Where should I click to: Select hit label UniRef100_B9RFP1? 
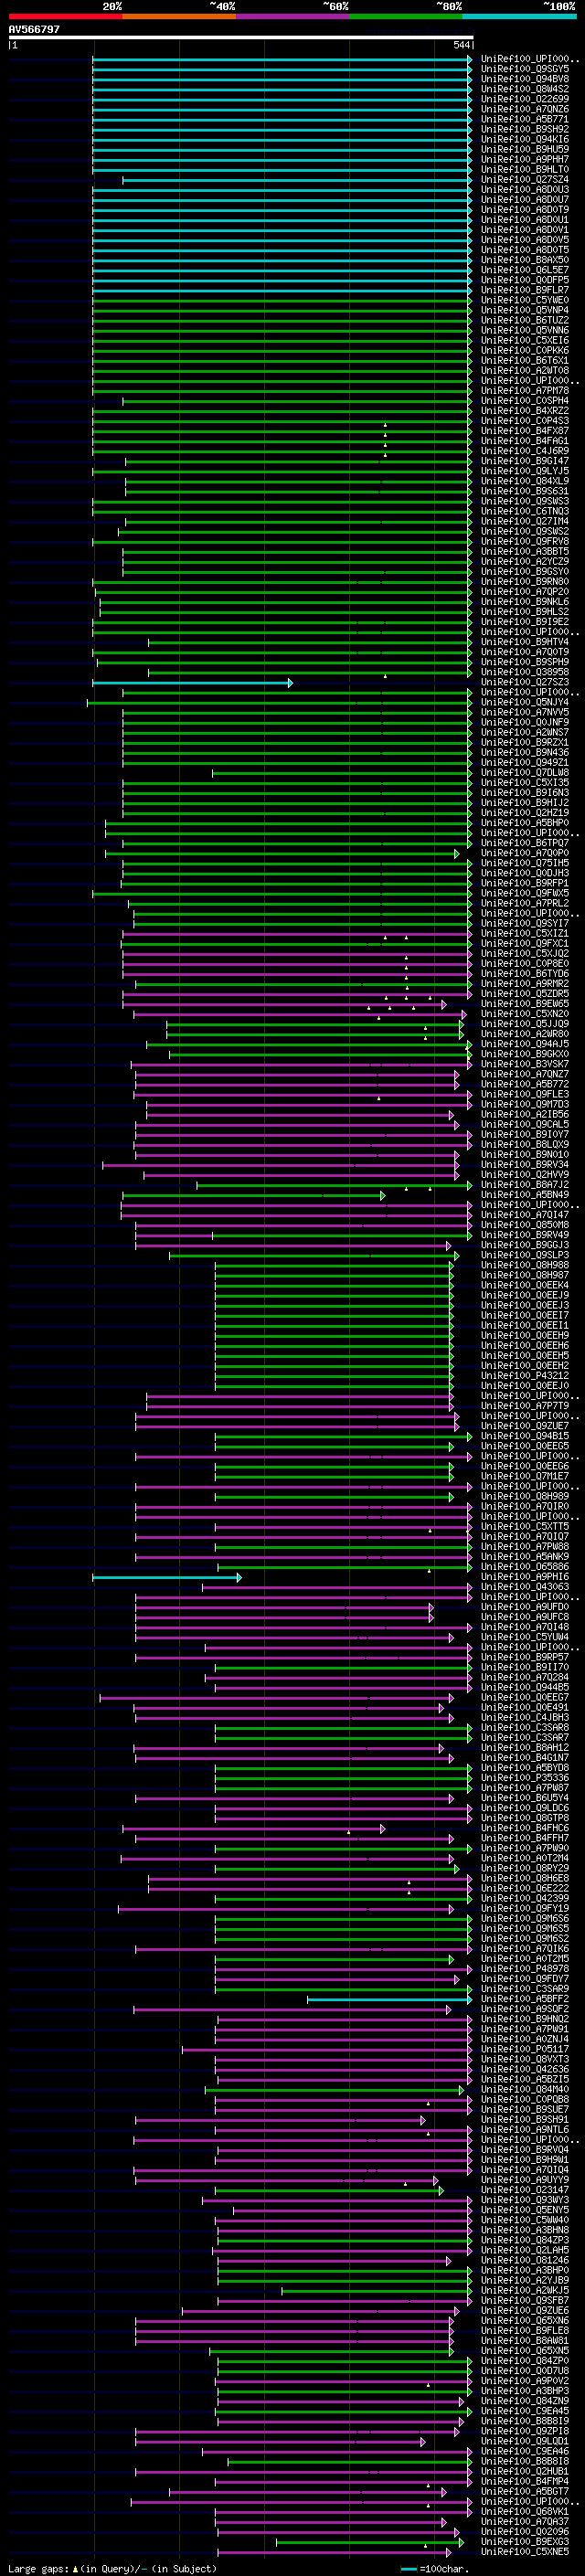point(524,883)
